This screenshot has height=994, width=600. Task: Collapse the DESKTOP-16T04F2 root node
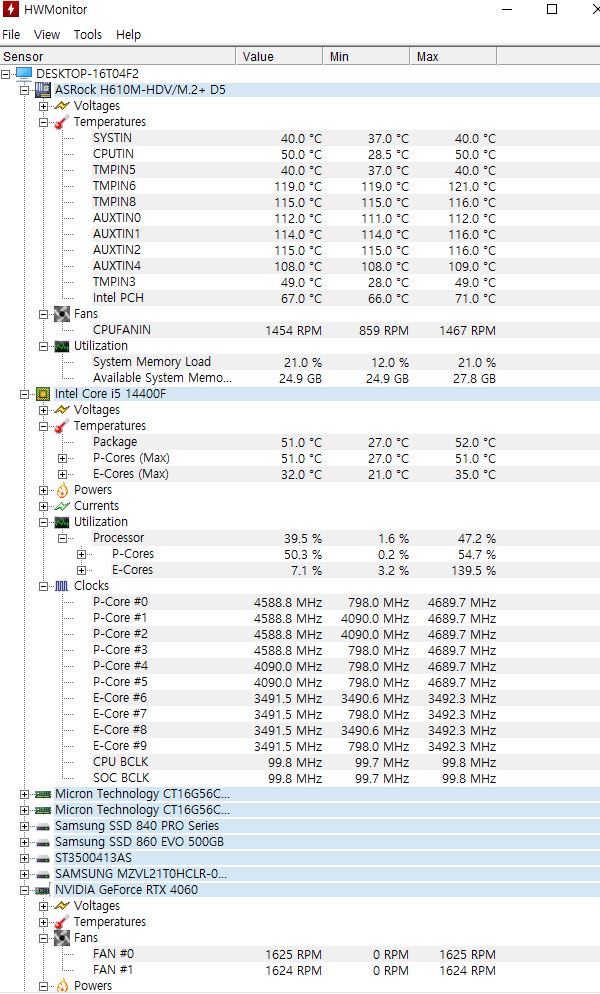[6, 74]
